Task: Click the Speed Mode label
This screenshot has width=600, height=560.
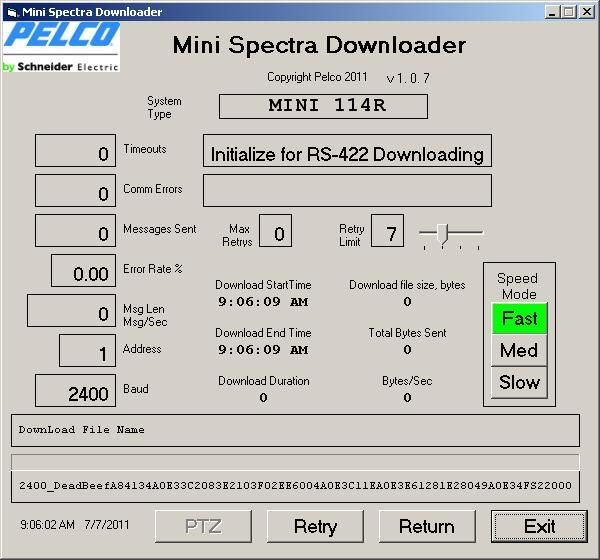Action: (x=518, y=286)
